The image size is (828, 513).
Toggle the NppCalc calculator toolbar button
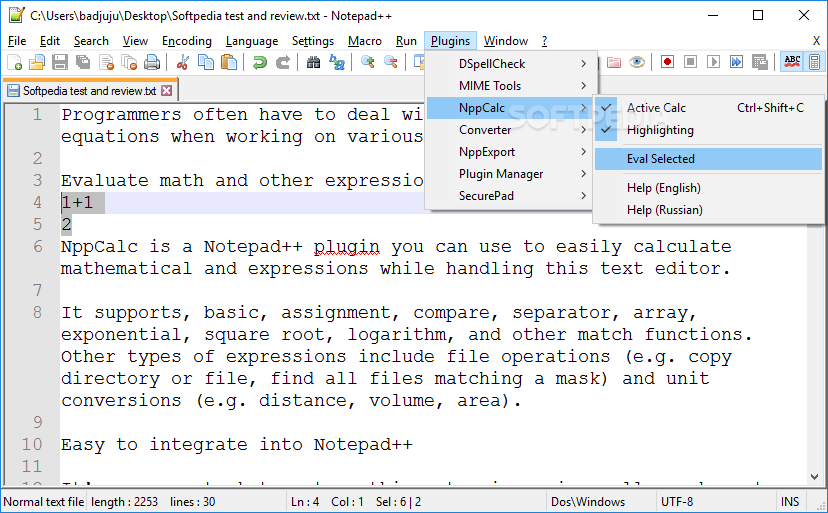[814, 62]
